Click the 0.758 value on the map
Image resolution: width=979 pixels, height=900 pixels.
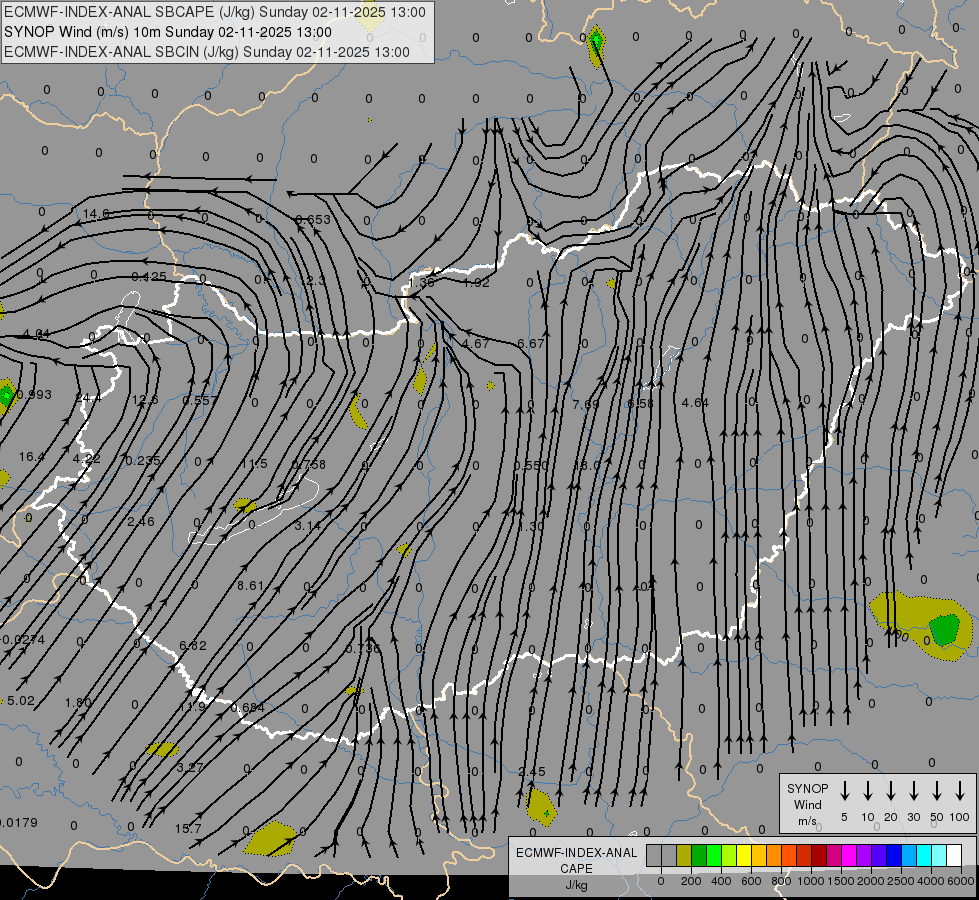pyautogui.click(x=308, y=464)
